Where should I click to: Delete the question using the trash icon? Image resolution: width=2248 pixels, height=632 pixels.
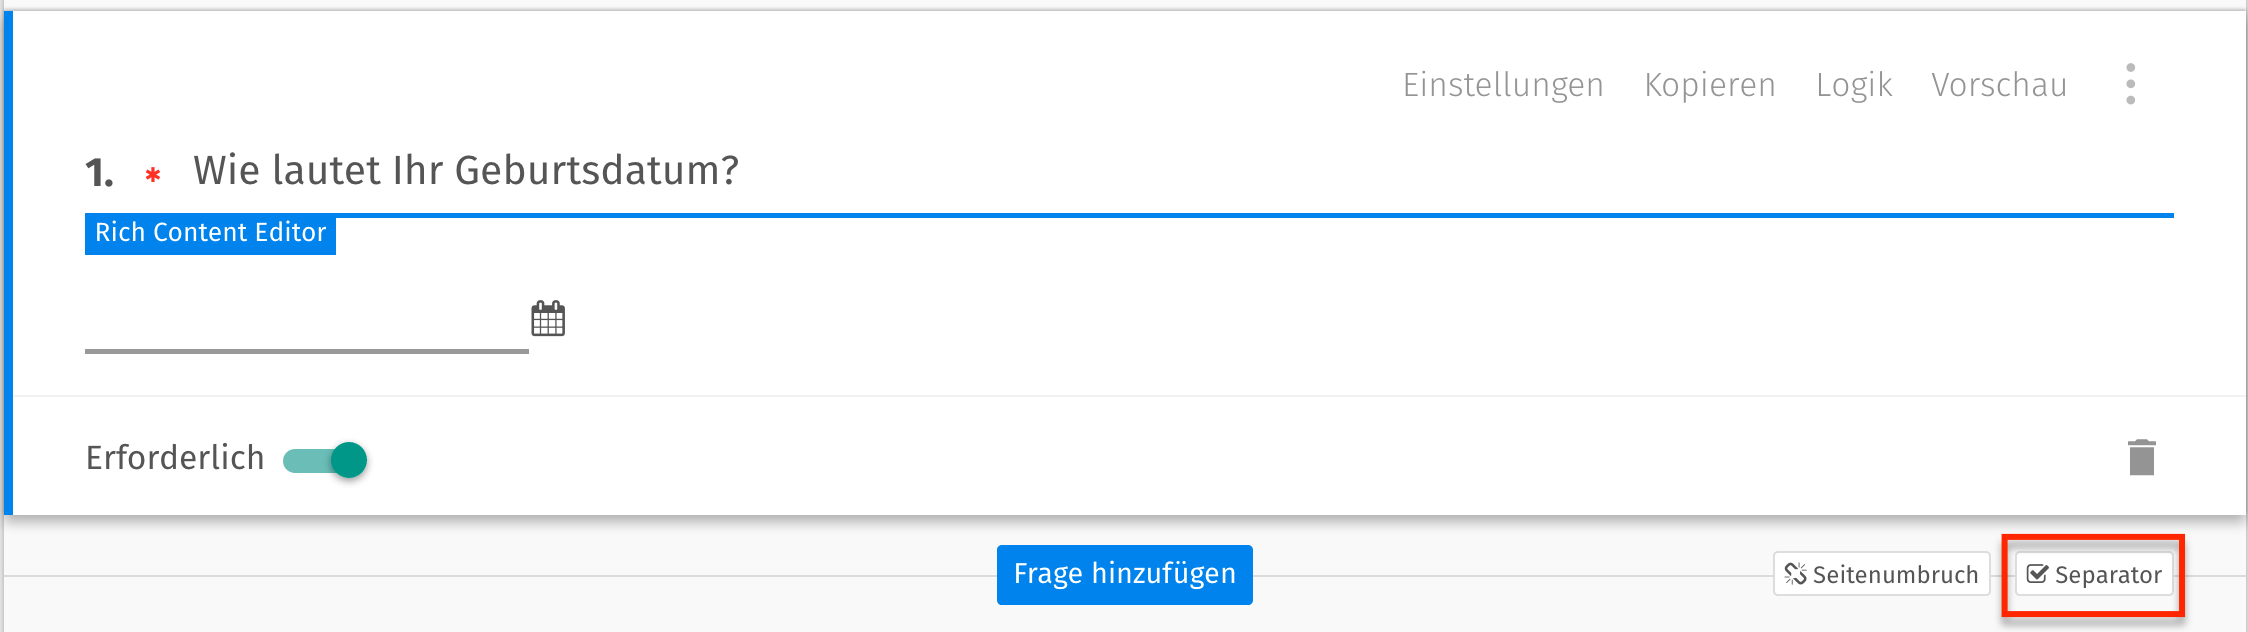click(2141, 456)
